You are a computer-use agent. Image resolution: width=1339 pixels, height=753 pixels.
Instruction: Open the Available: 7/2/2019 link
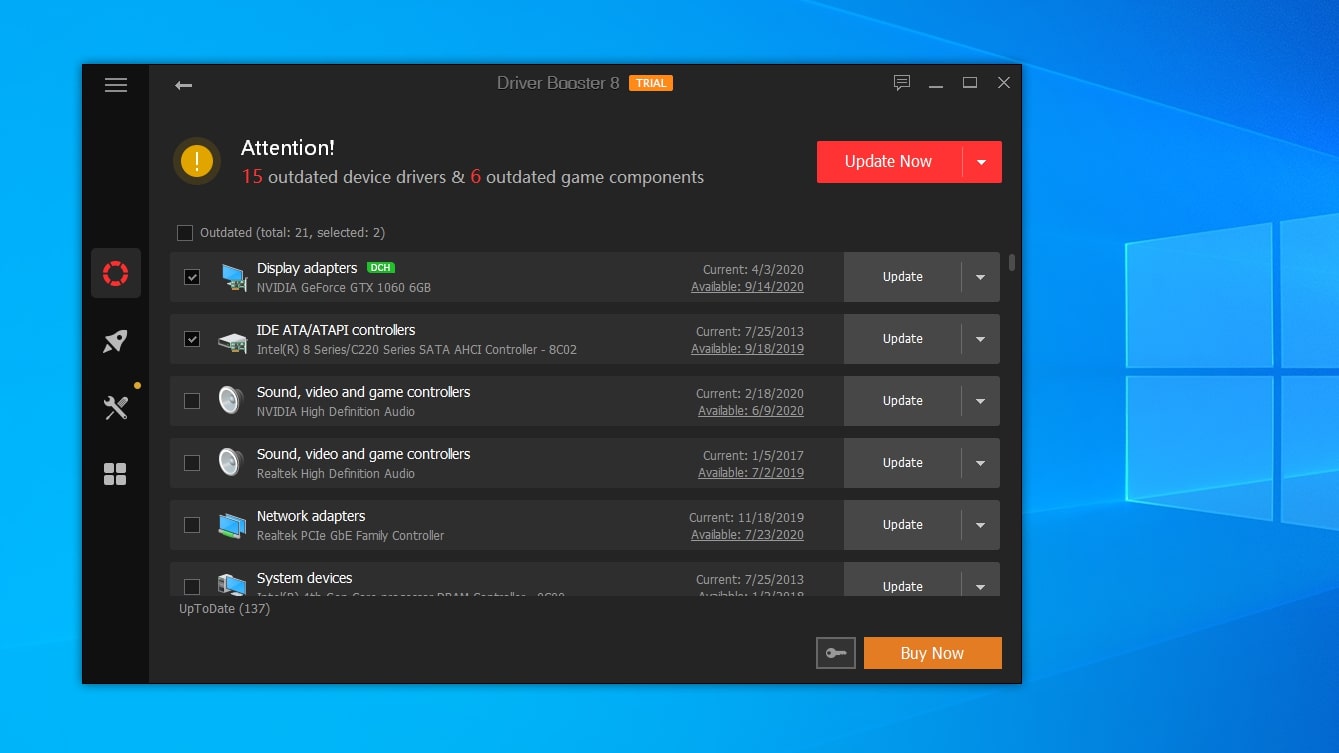(x=751, y=473)
